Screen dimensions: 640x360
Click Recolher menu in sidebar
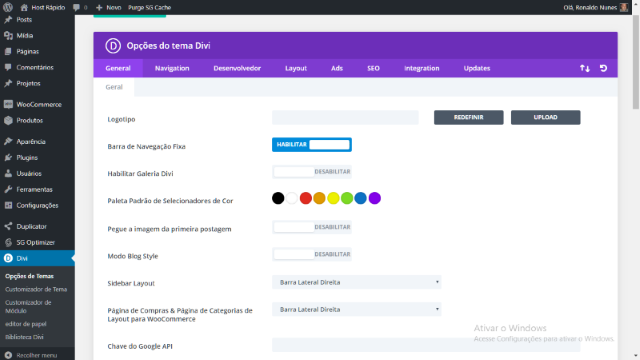pos(37,356)
